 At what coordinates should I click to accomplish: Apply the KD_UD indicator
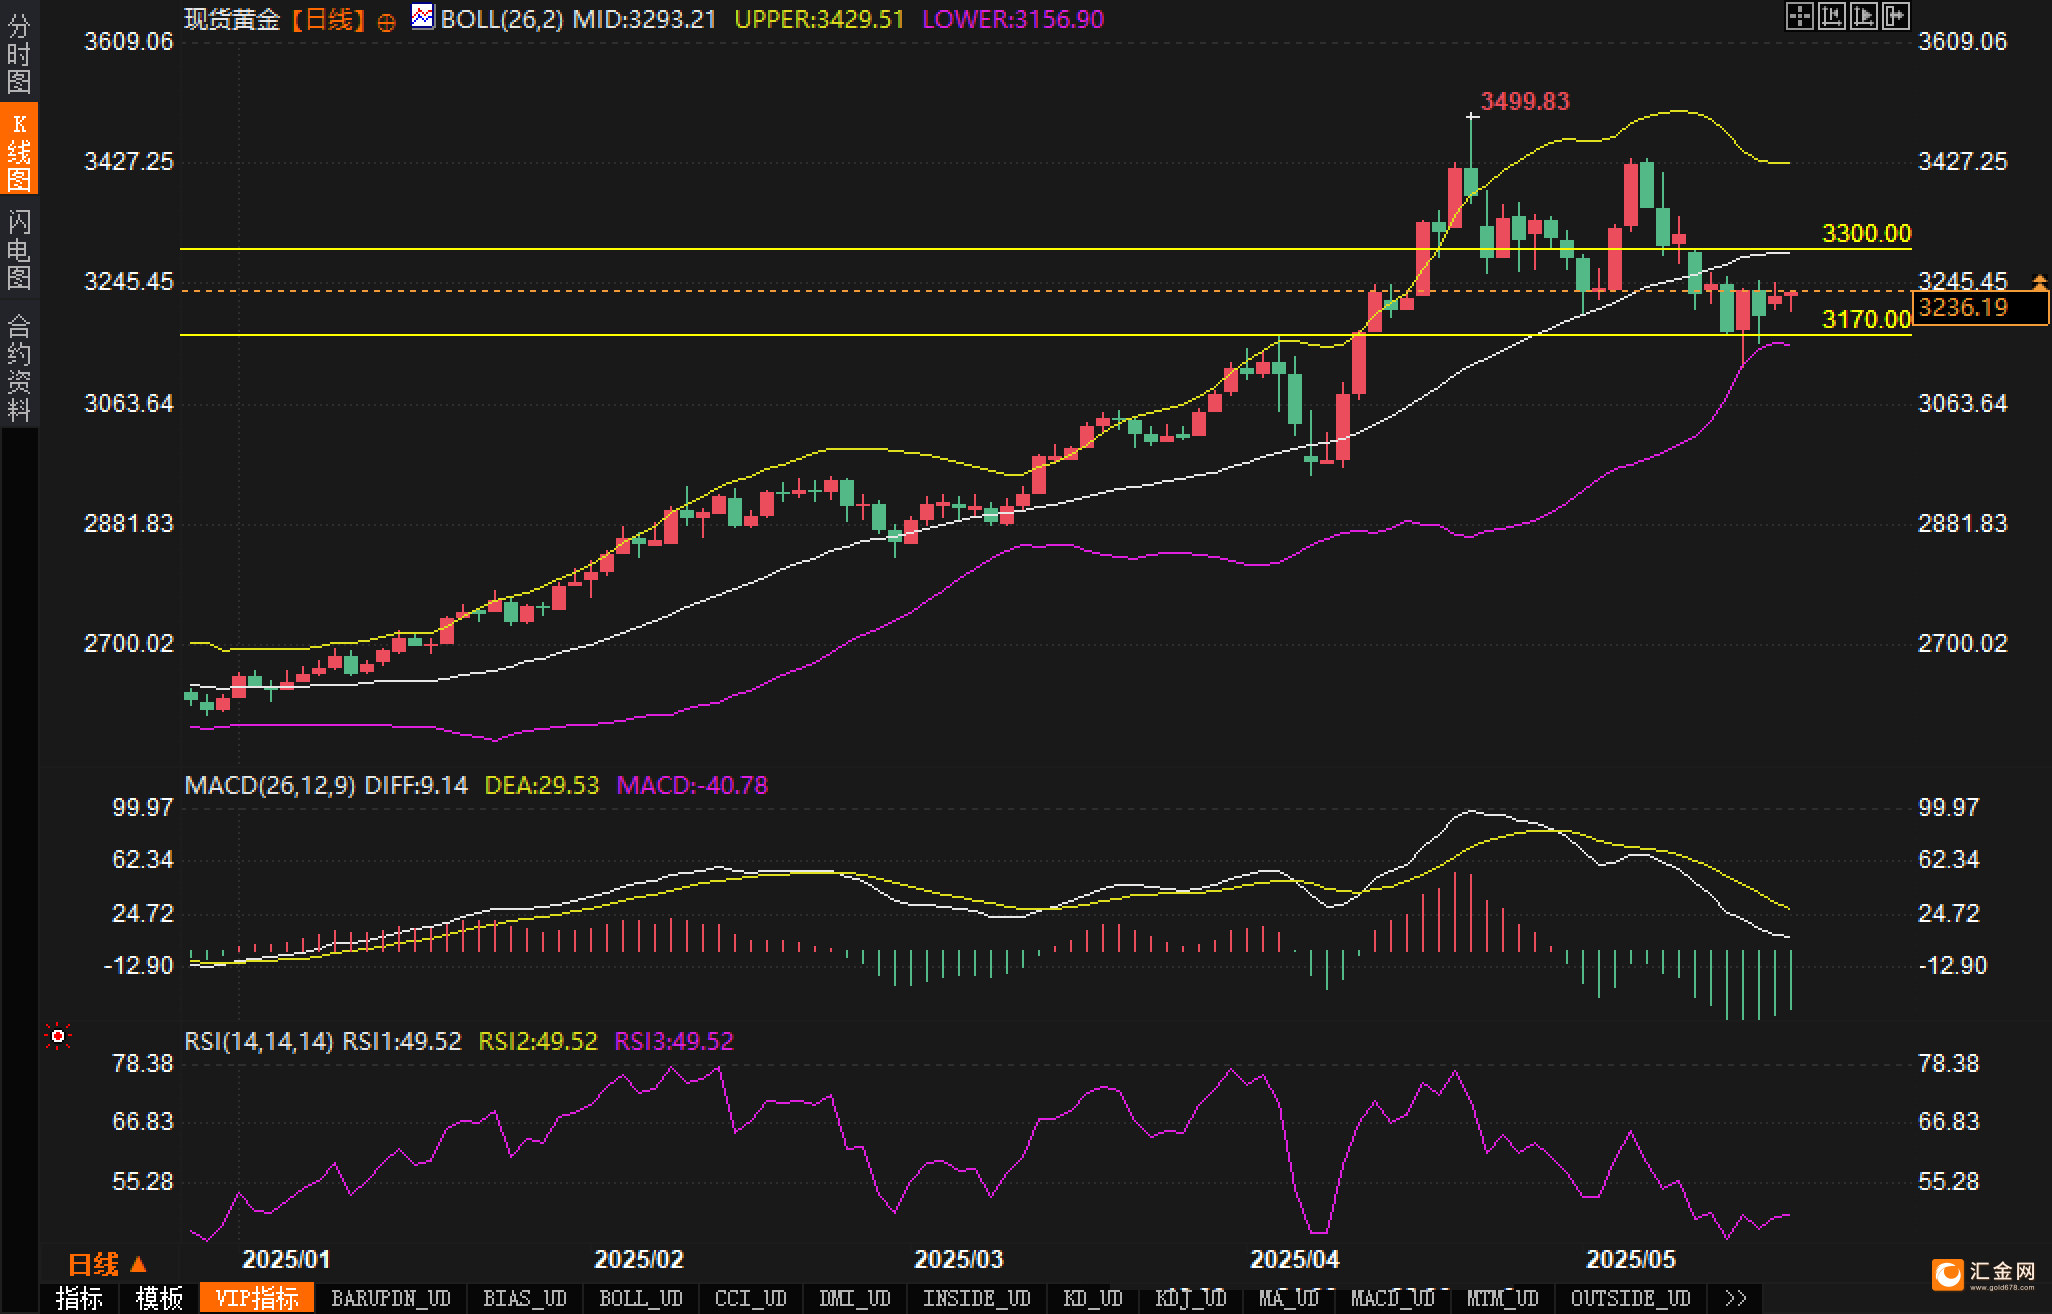pyautogui.click(x=1093, y=1298)
